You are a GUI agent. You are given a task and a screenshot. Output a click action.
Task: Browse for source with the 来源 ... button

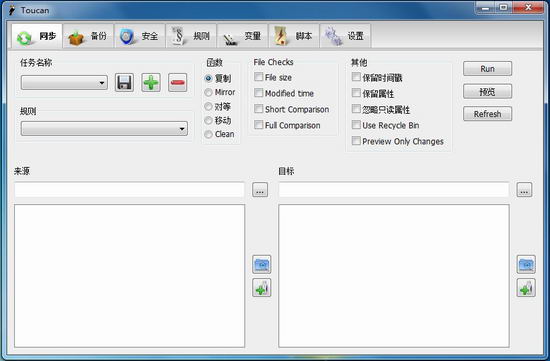260,190
